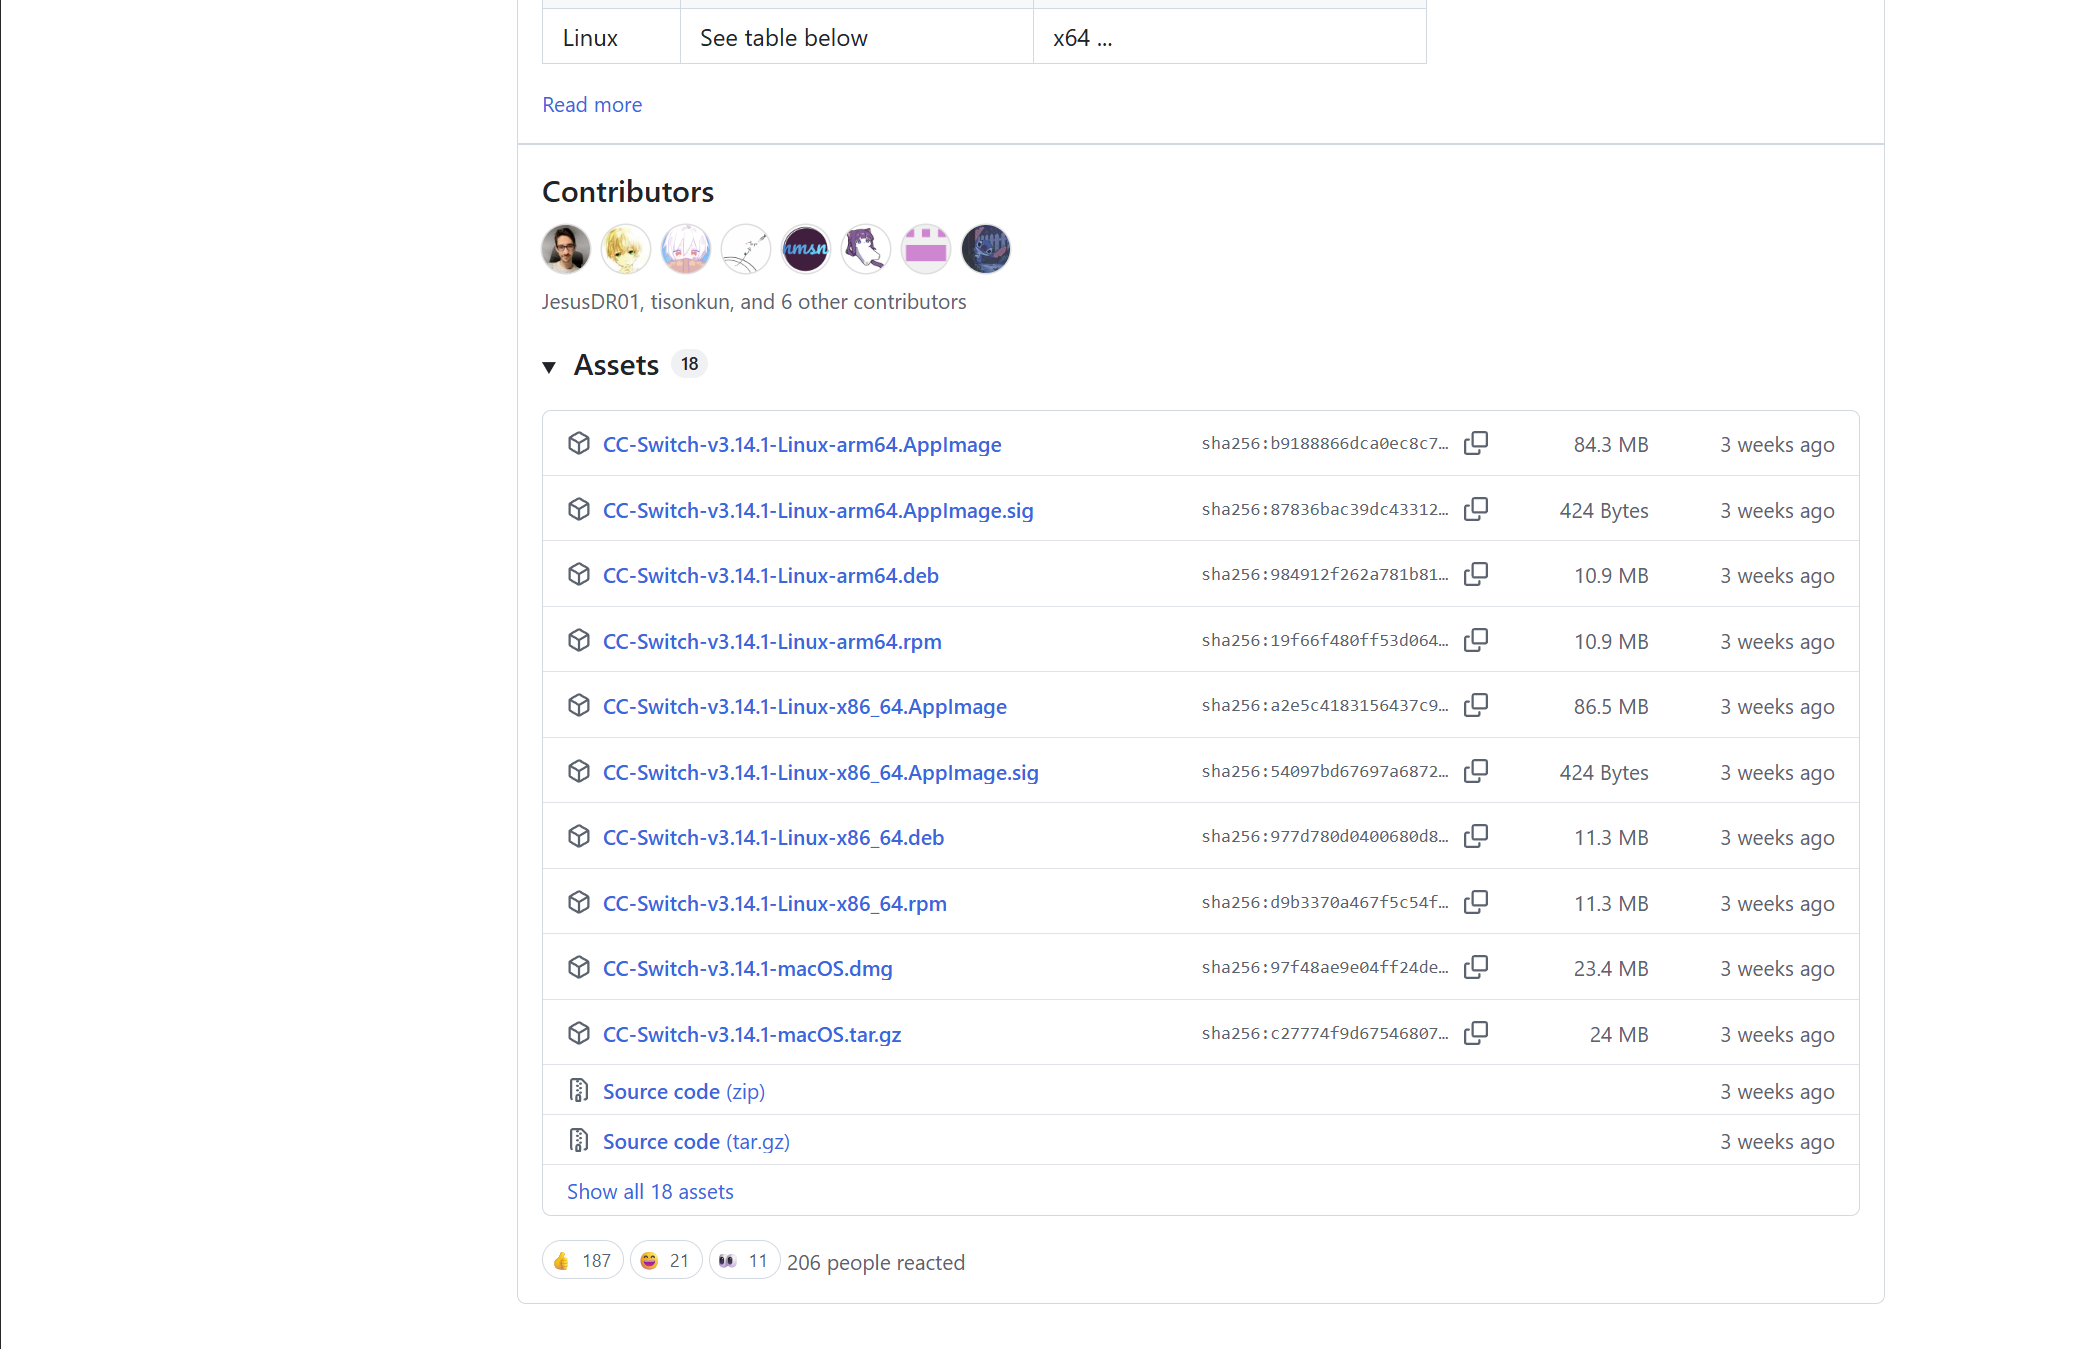Download Source code (tar.gz)
2096x1349 pixels.
tap(696, 1141)
